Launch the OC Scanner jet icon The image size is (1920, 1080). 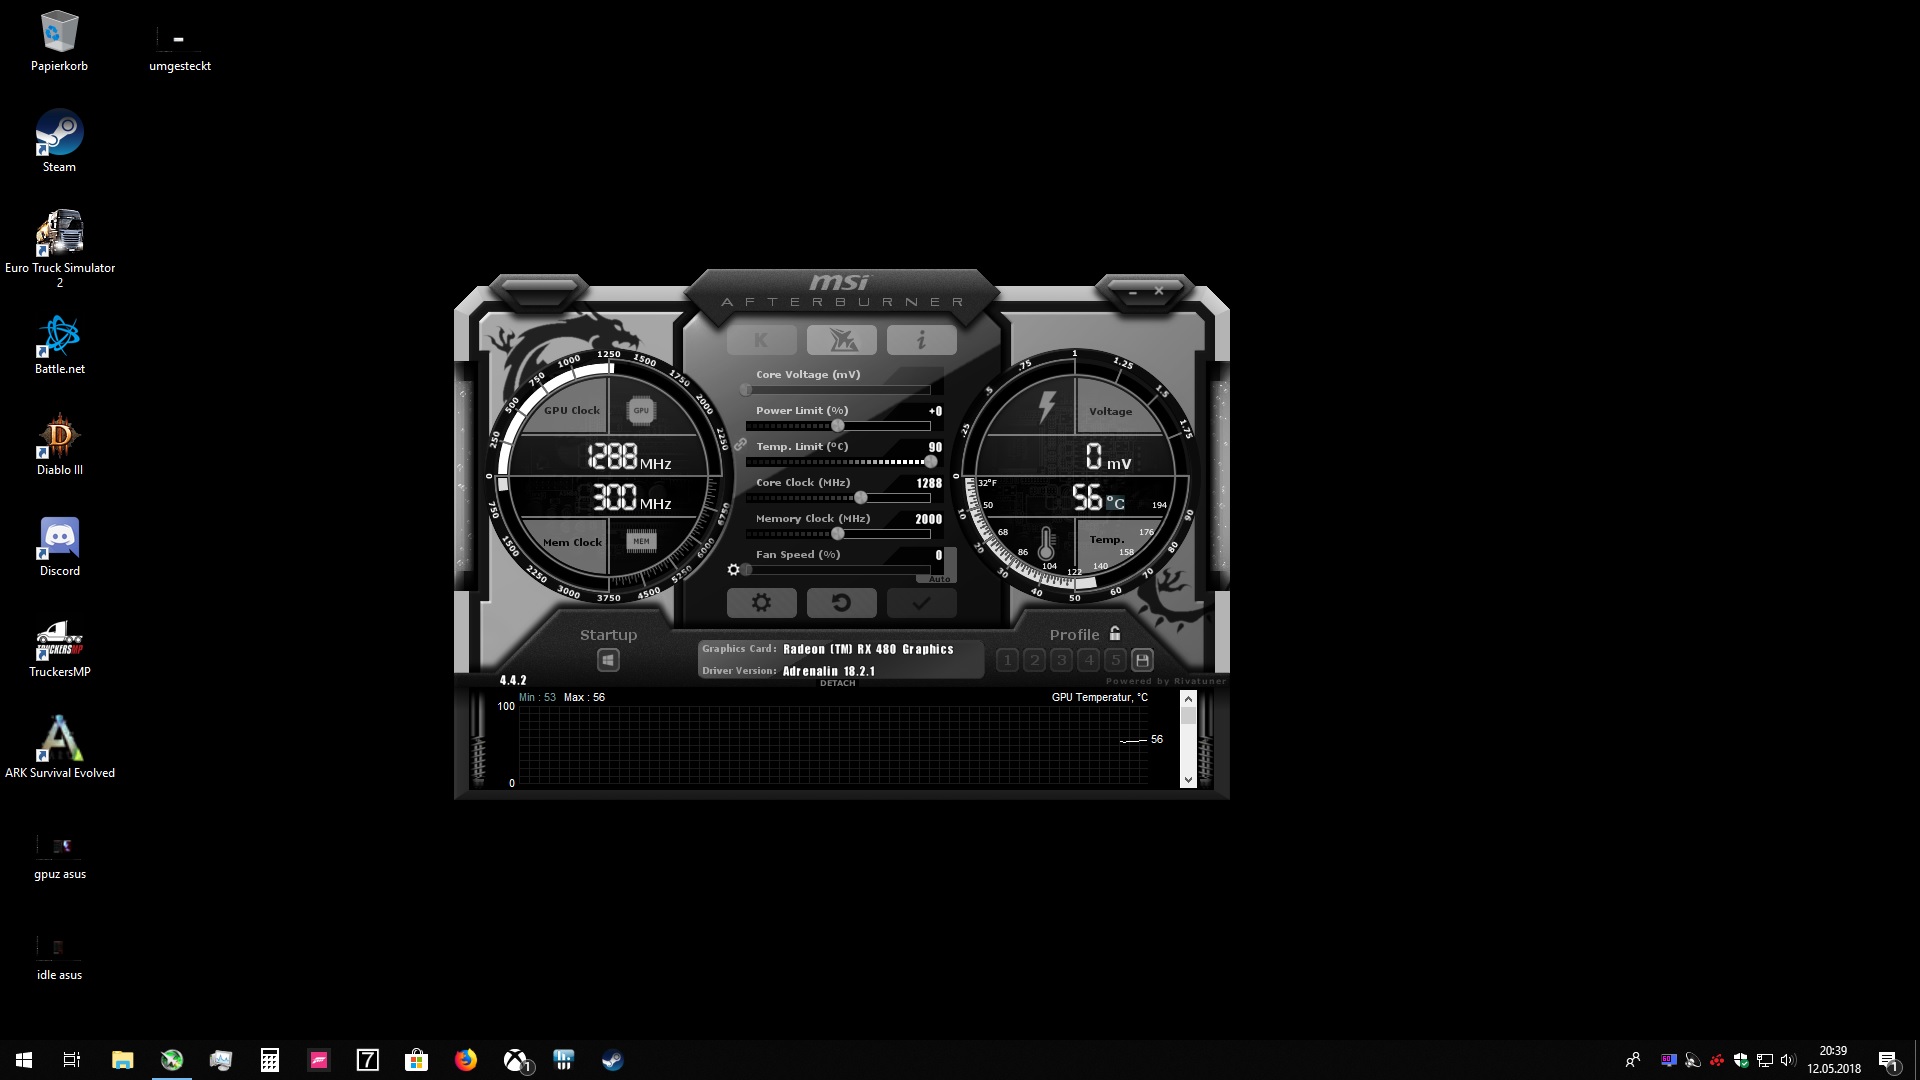841,340
